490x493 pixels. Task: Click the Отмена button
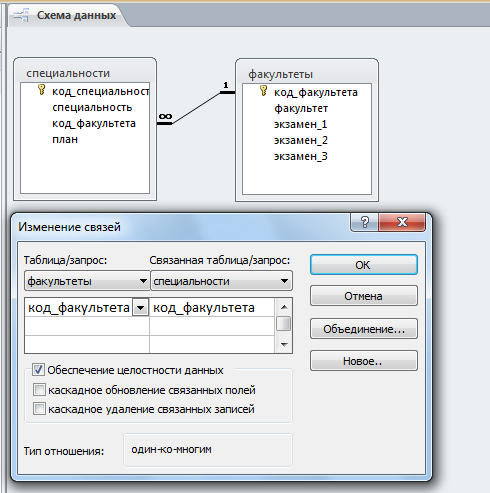click(x=364, y=296)
